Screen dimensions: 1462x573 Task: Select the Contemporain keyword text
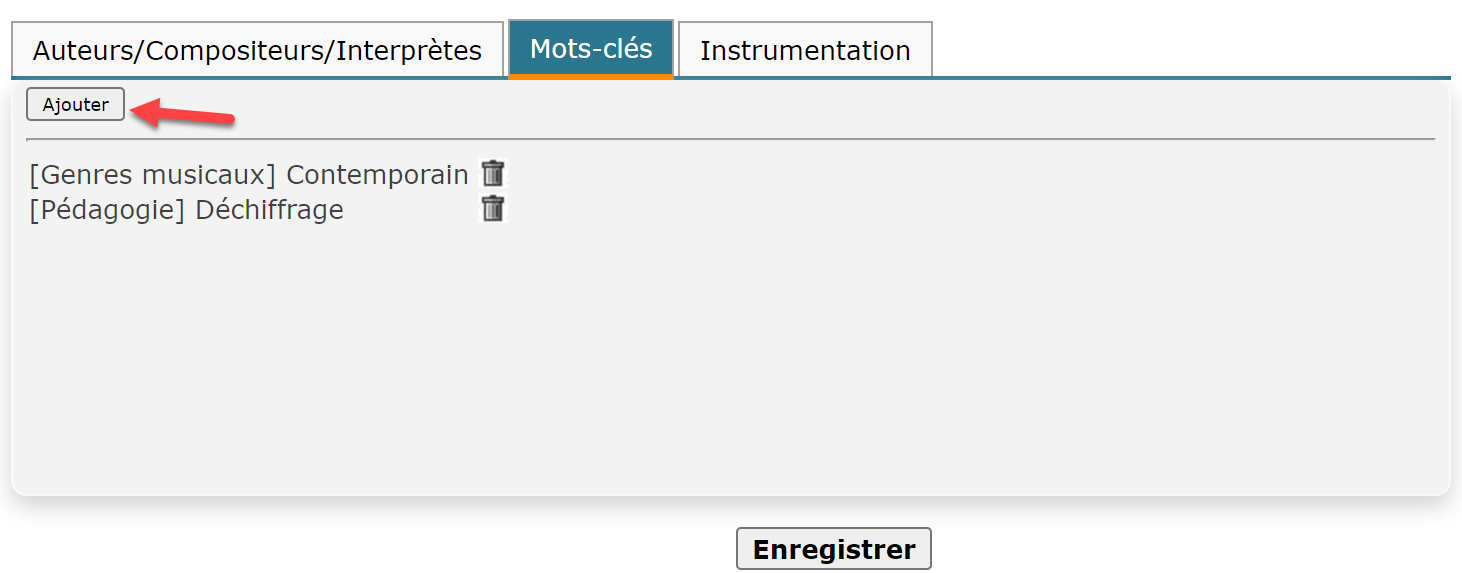(x=377, y=175)
